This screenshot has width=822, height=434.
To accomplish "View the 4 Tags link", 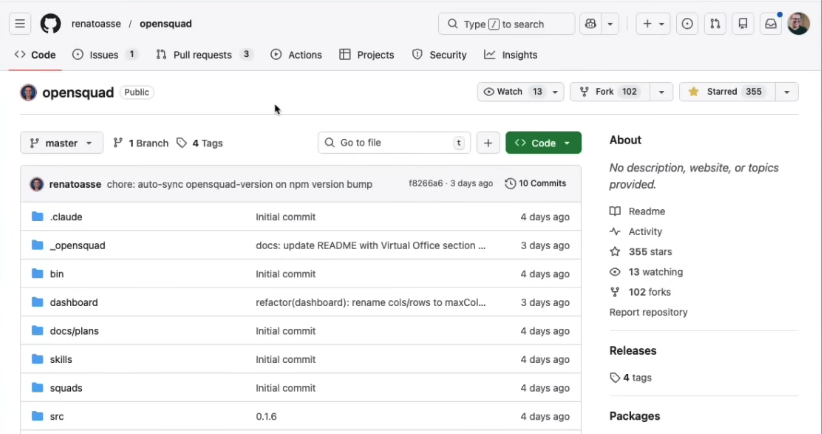I will point(200,143).
